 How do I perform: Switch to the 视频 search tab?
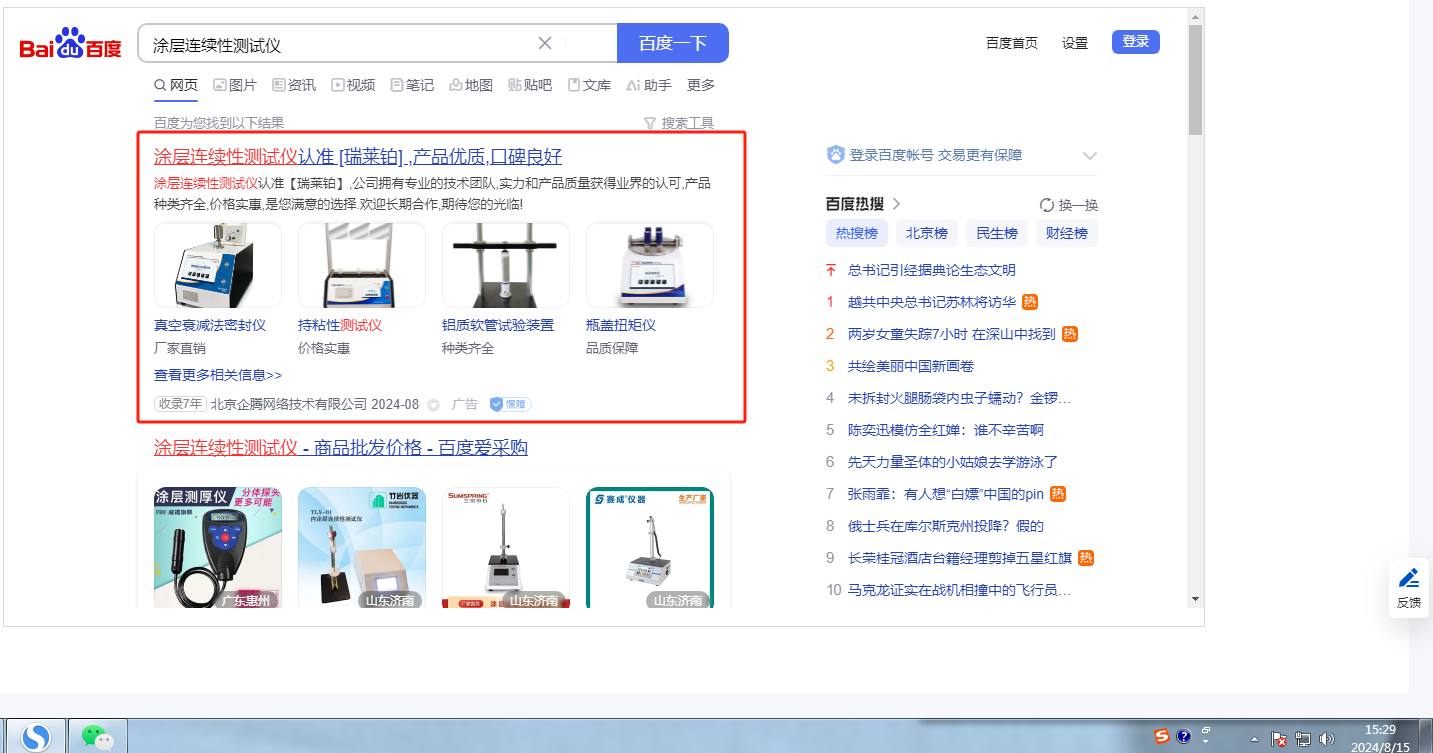[x=353, y=85]
